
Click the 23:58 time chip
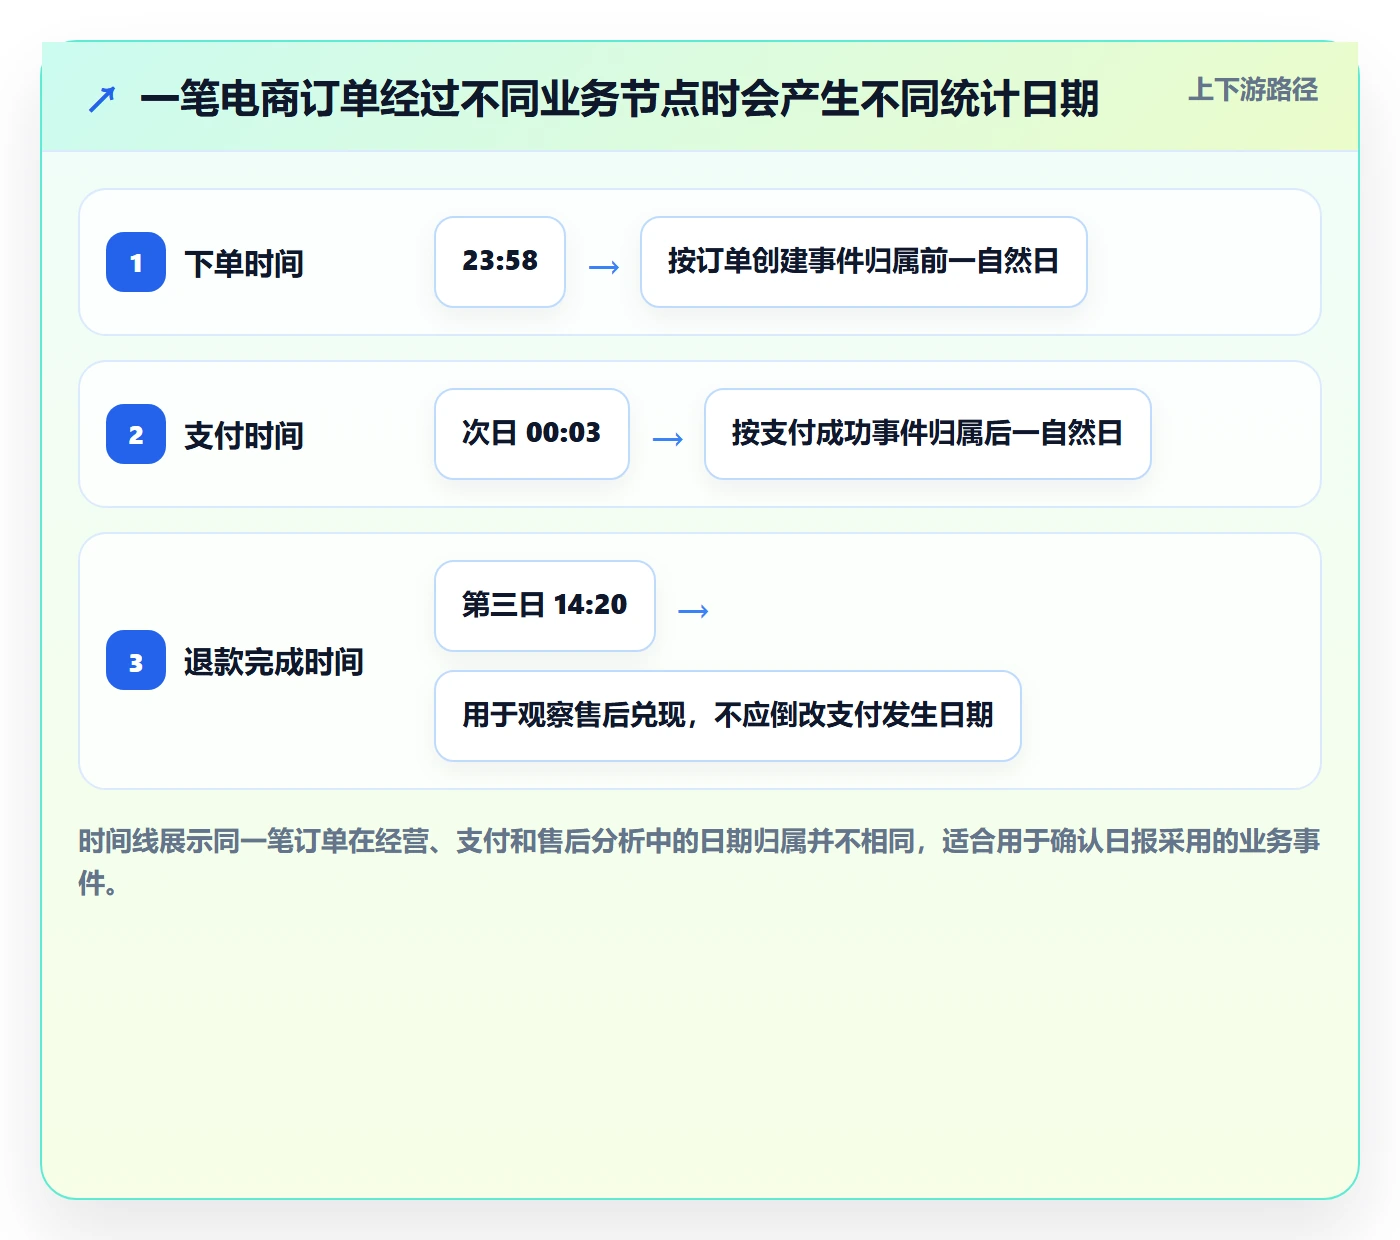(500, 262)
